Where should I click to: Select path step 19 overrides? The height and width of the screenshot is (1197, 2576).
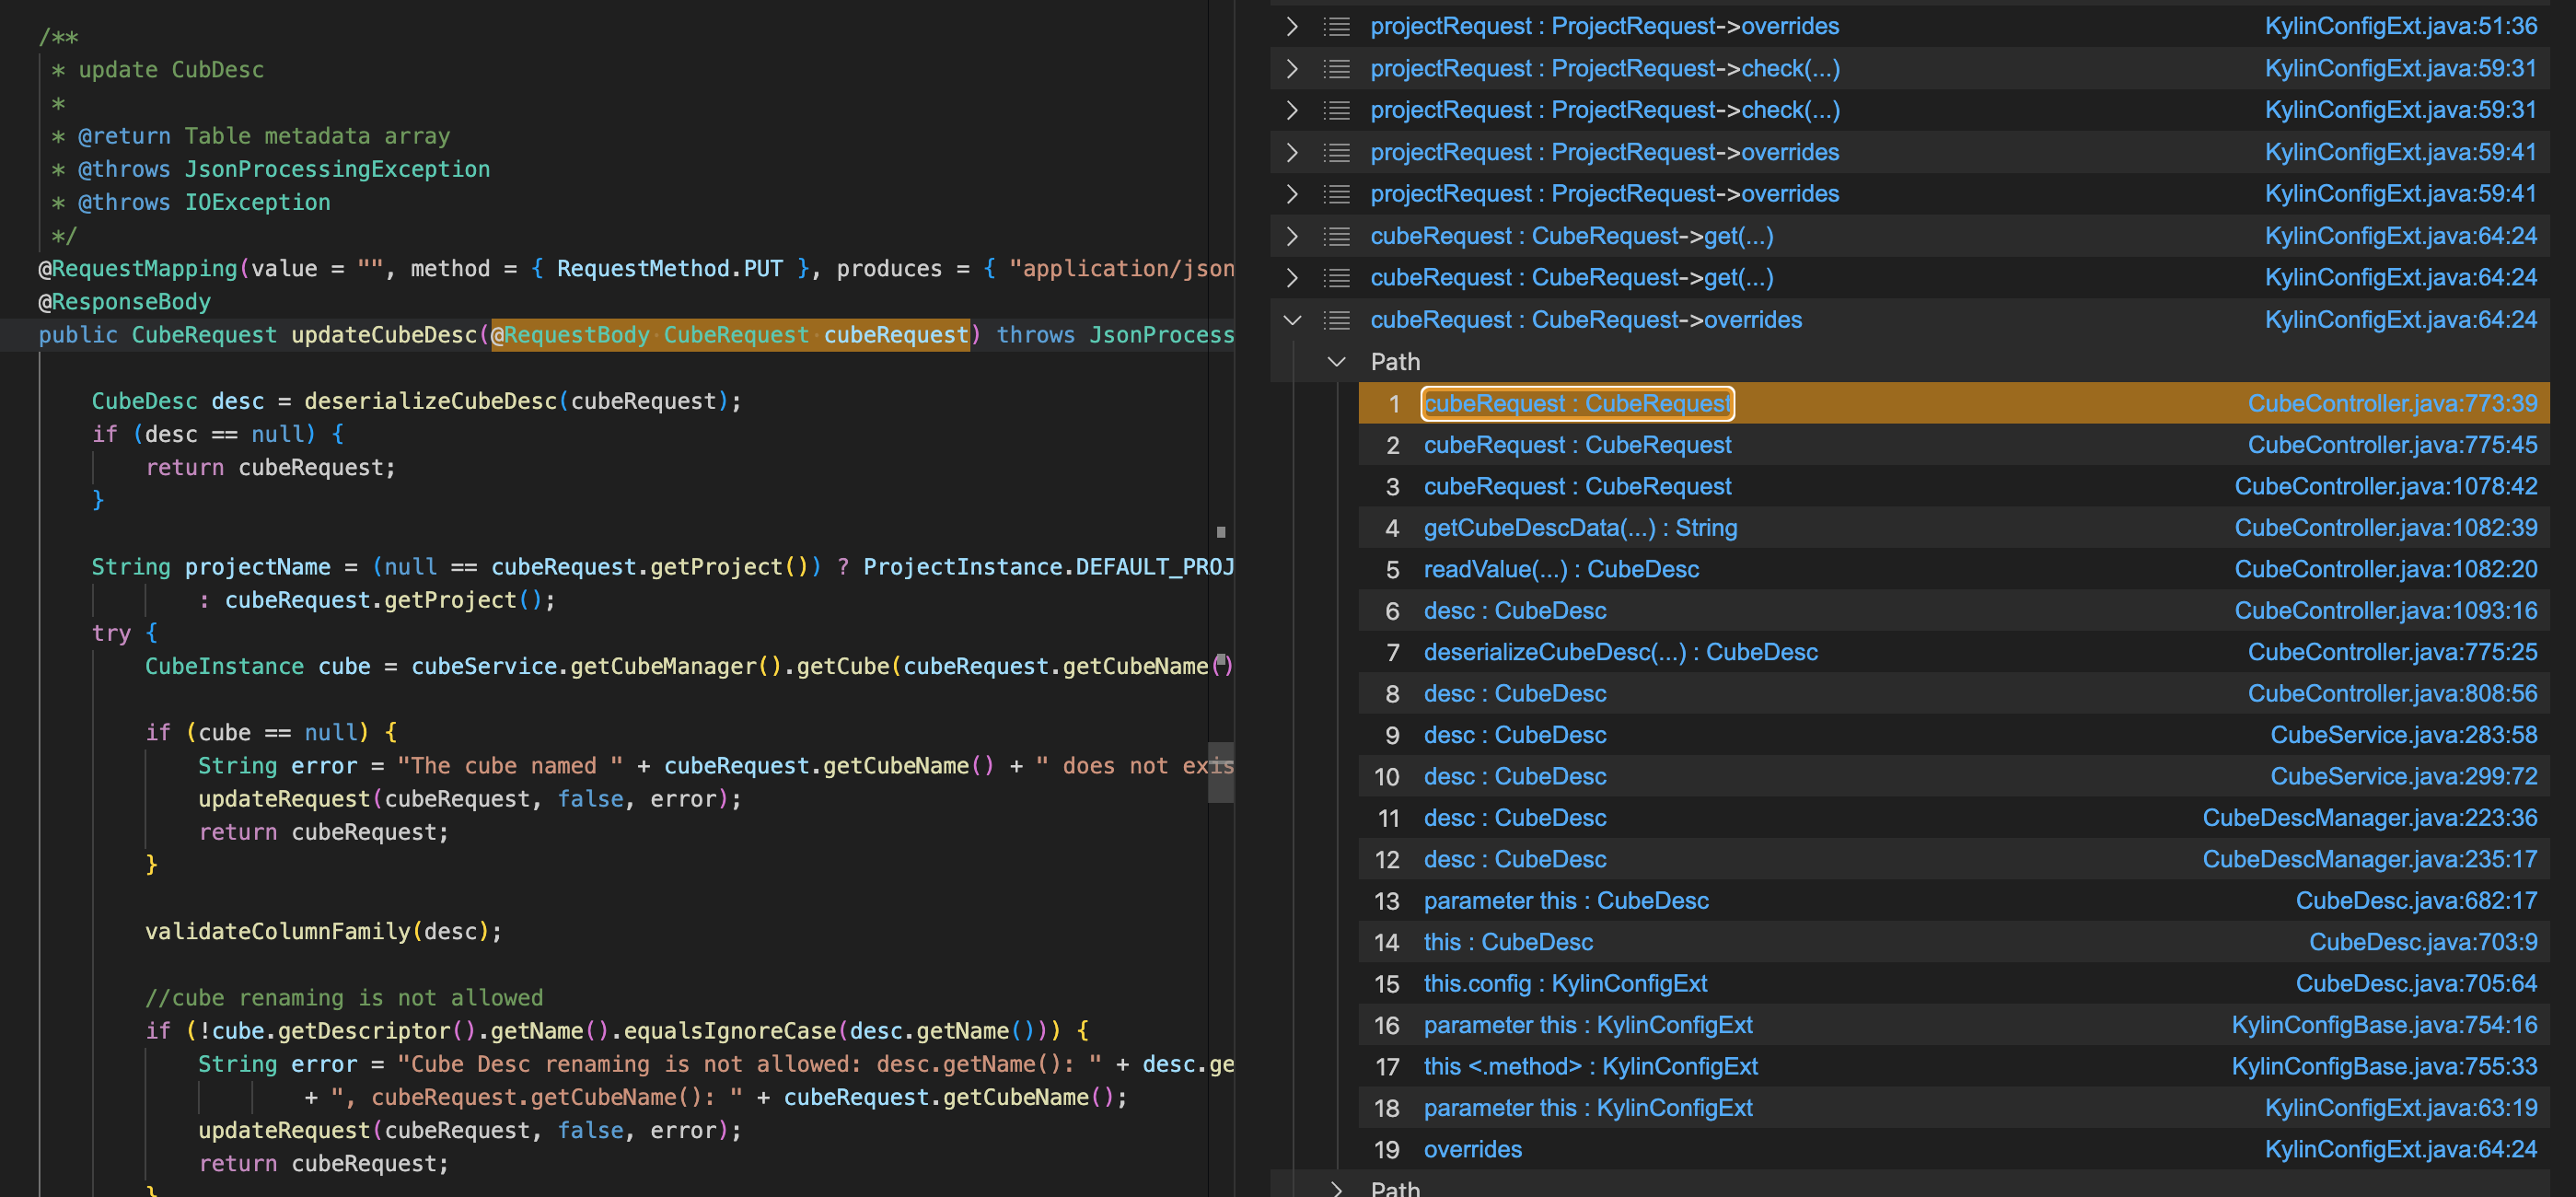pos(1472,1150)
